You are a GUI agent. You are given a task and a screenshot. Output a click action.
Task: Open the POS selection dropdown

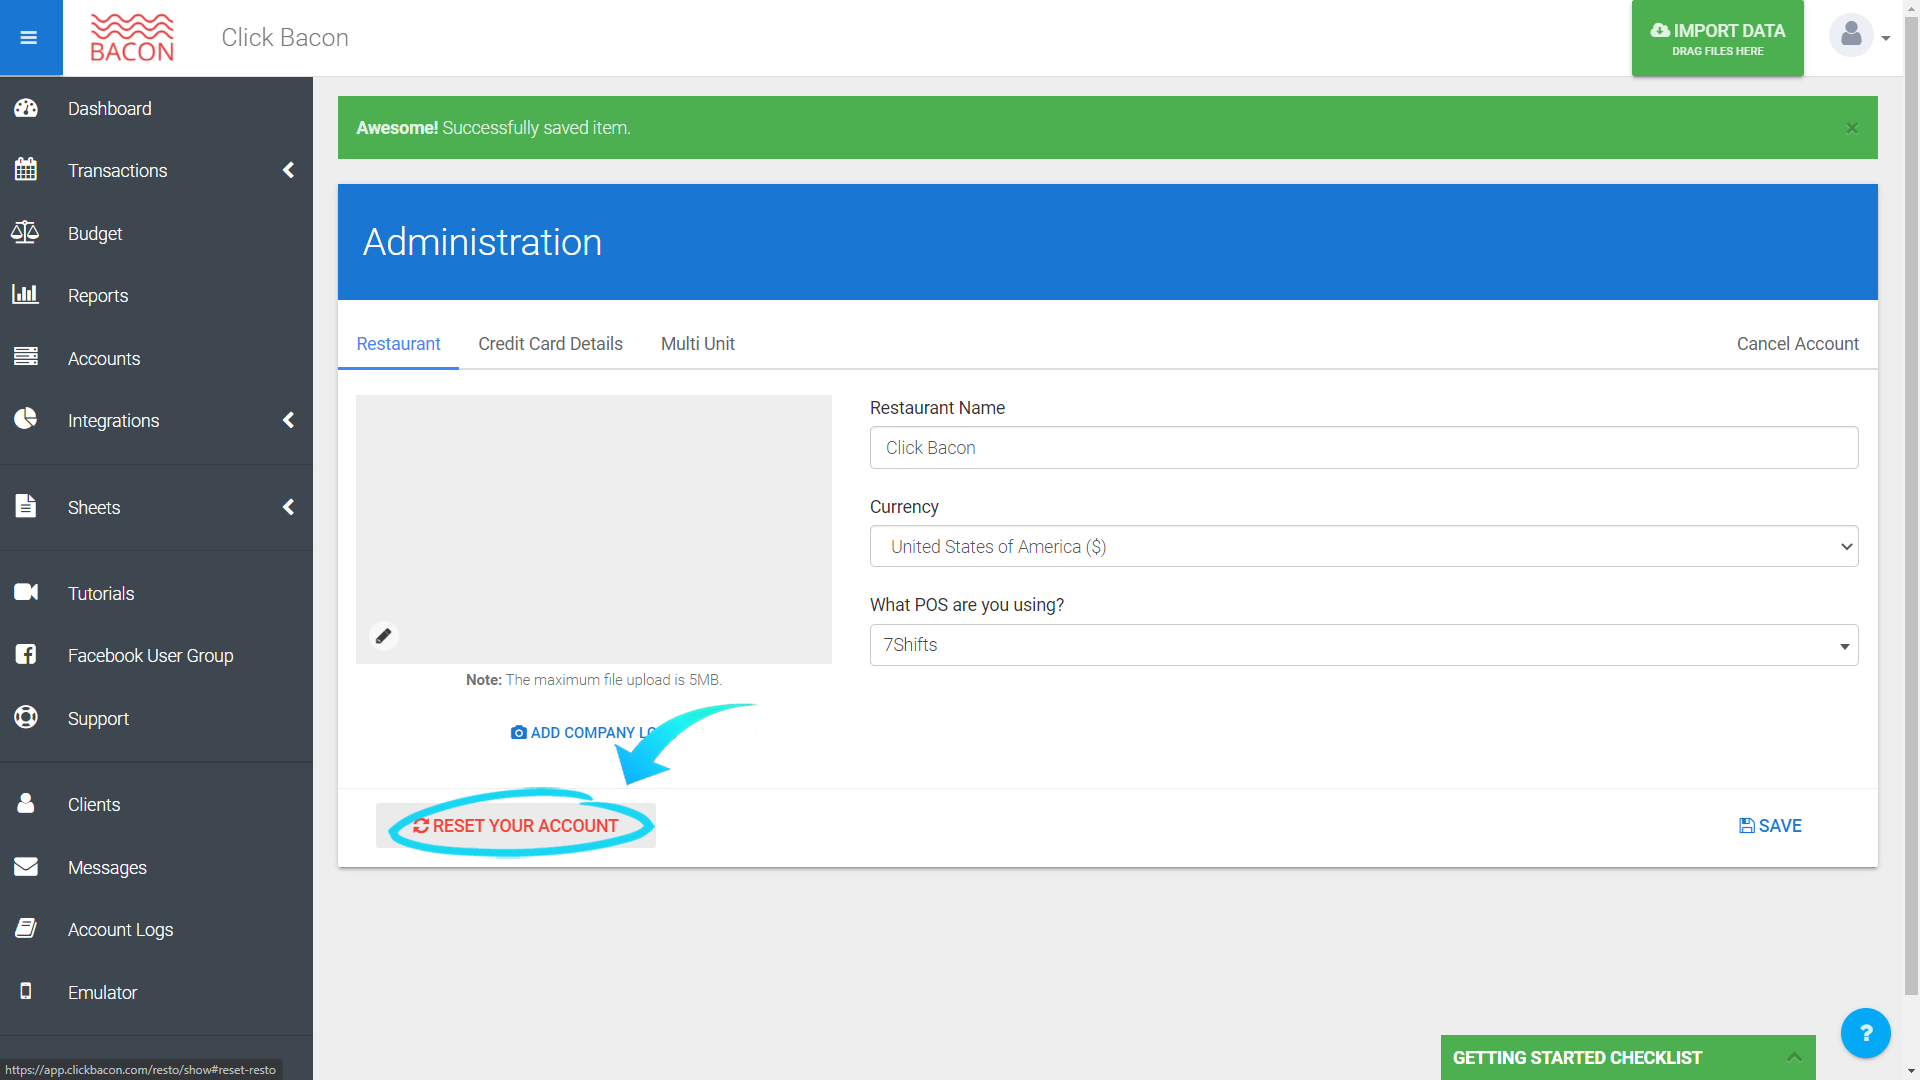click(1363, 645)
